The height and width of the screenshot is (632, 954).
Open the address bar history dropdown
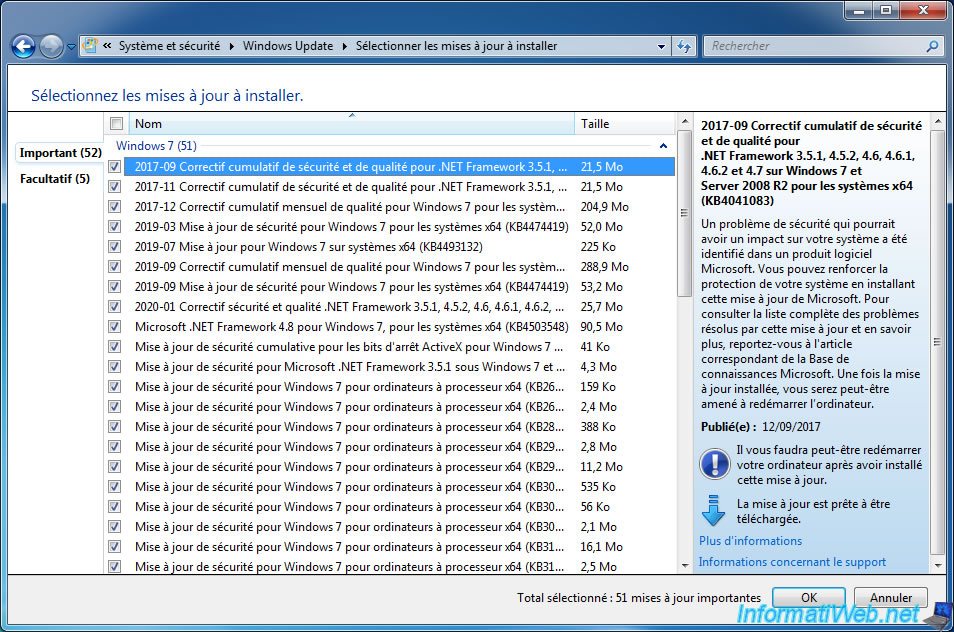[661, 46]
